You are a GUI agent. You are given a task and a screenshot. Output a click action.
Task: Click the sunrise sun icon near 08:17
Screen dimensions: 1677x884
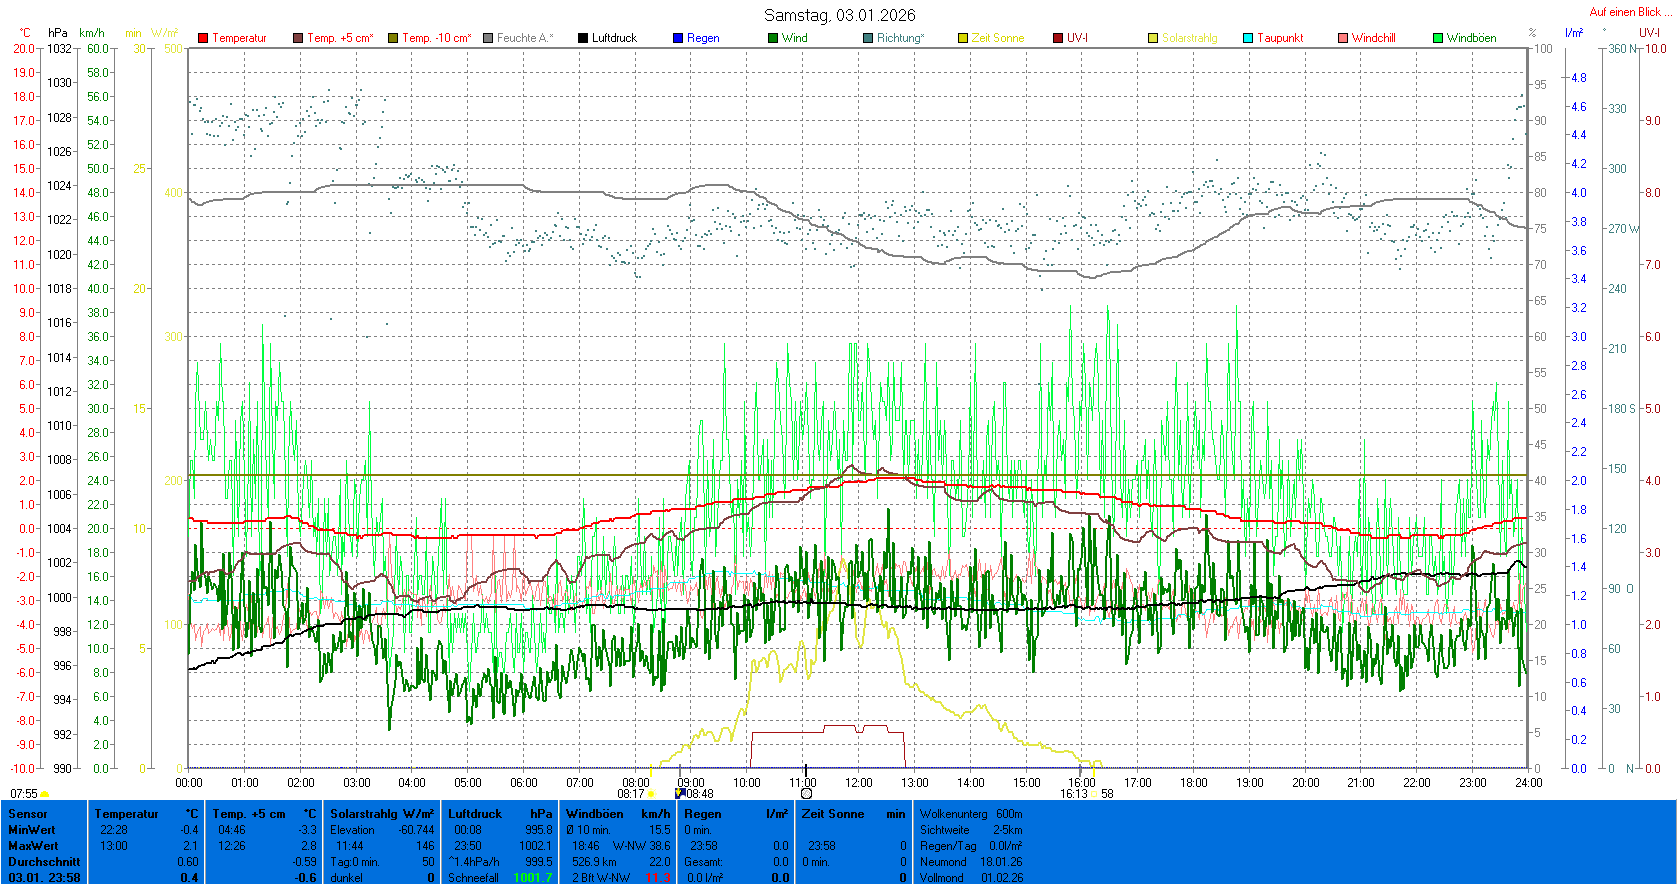(x=651, y=794)
